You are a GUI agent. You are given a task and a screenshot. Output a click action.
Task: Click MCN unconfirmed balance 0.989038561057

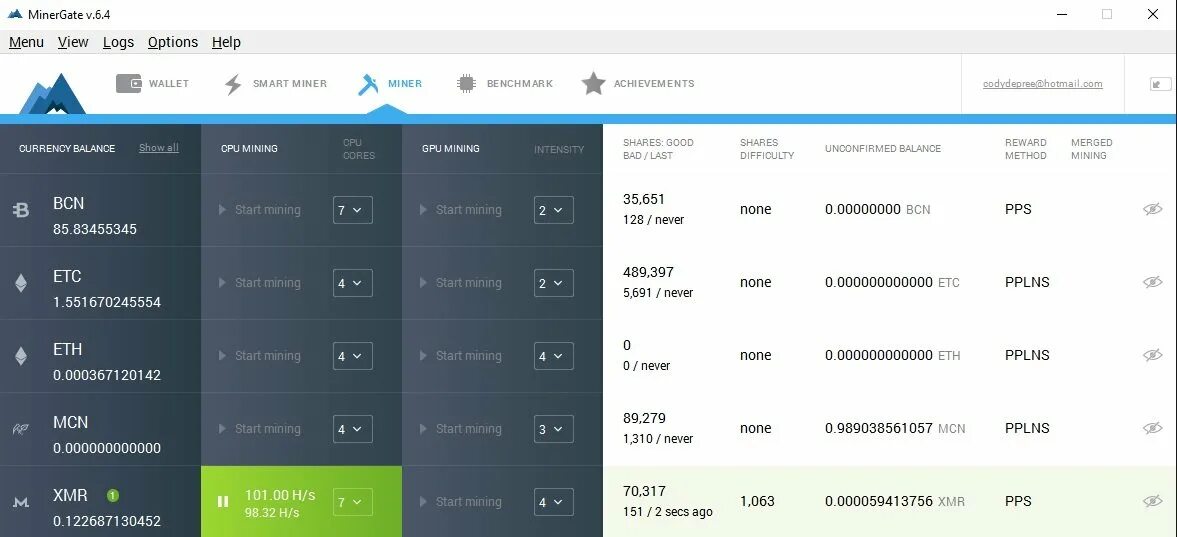[879, 428]
